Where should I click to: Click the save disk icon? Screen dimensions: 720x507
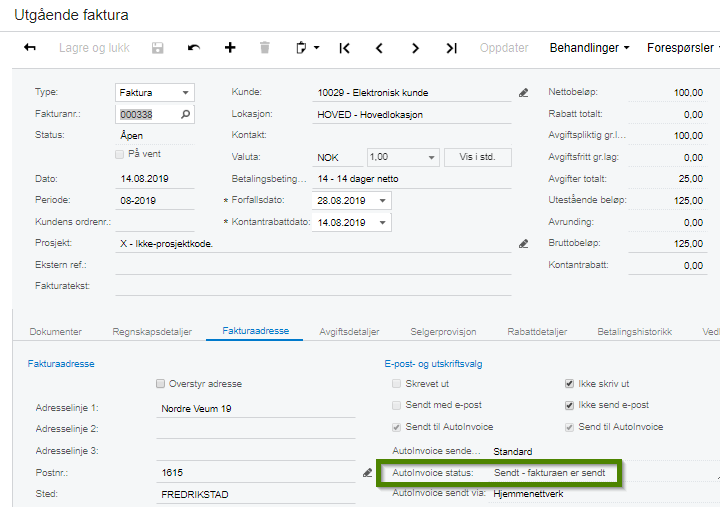click(158, 48)
